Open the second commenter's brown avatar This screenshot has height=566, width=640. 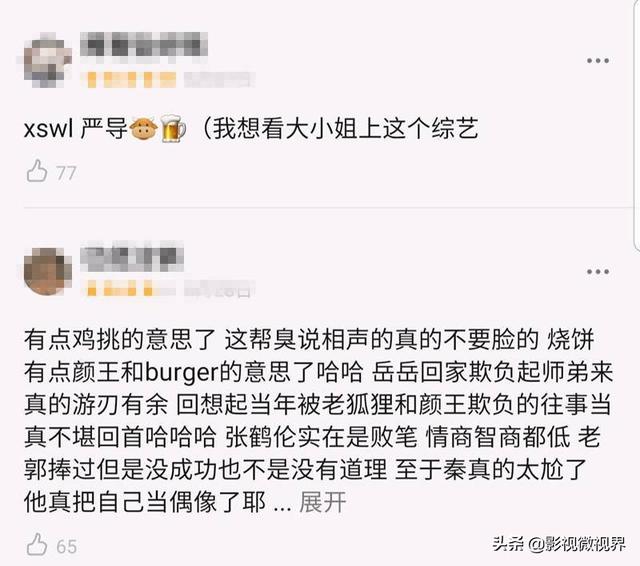pyautogui.click(x=48, y=271)
